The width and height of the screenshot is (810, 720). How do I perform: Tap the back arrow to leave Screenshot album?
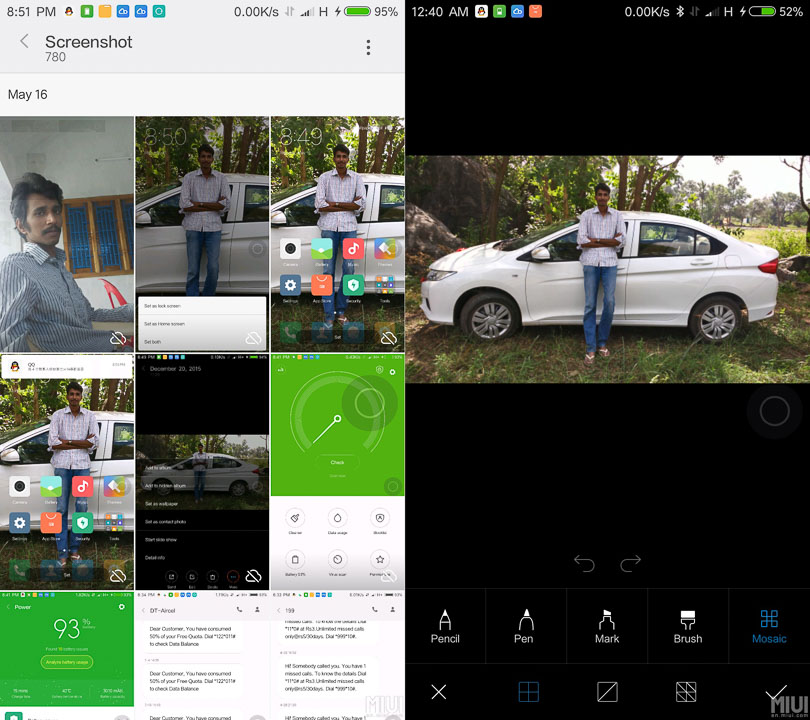22,42
